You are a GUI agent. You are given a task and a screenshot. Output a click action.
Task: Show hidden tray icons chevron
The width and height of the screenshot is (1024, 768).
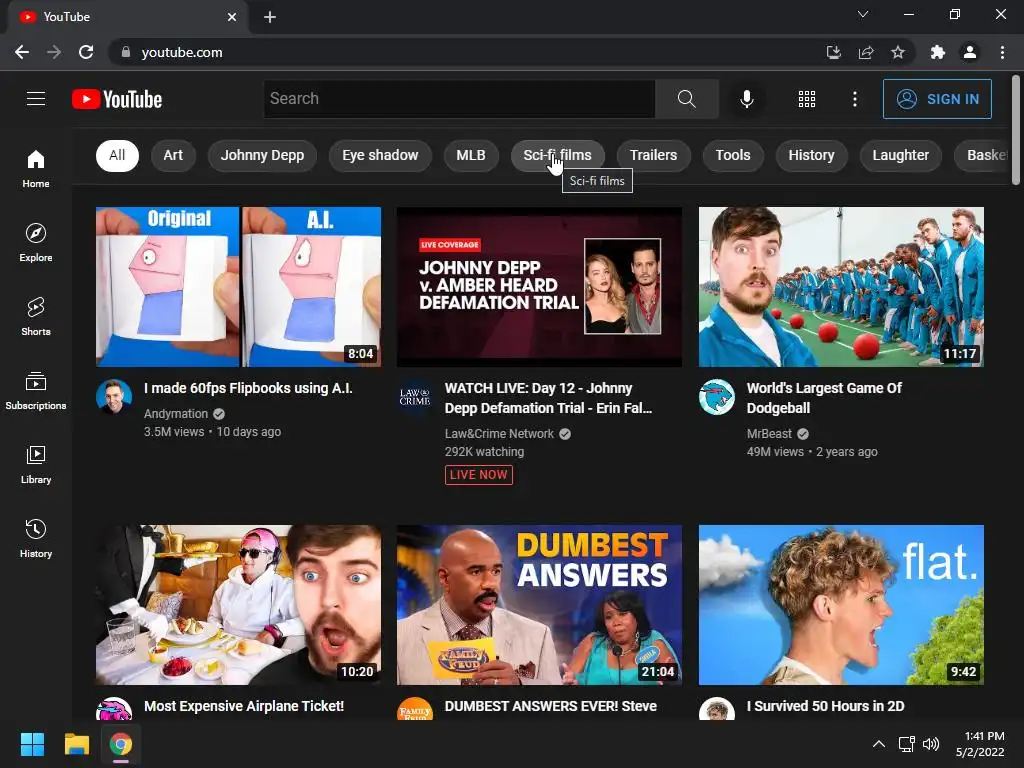pyautogui.click(x=879, y=744)
